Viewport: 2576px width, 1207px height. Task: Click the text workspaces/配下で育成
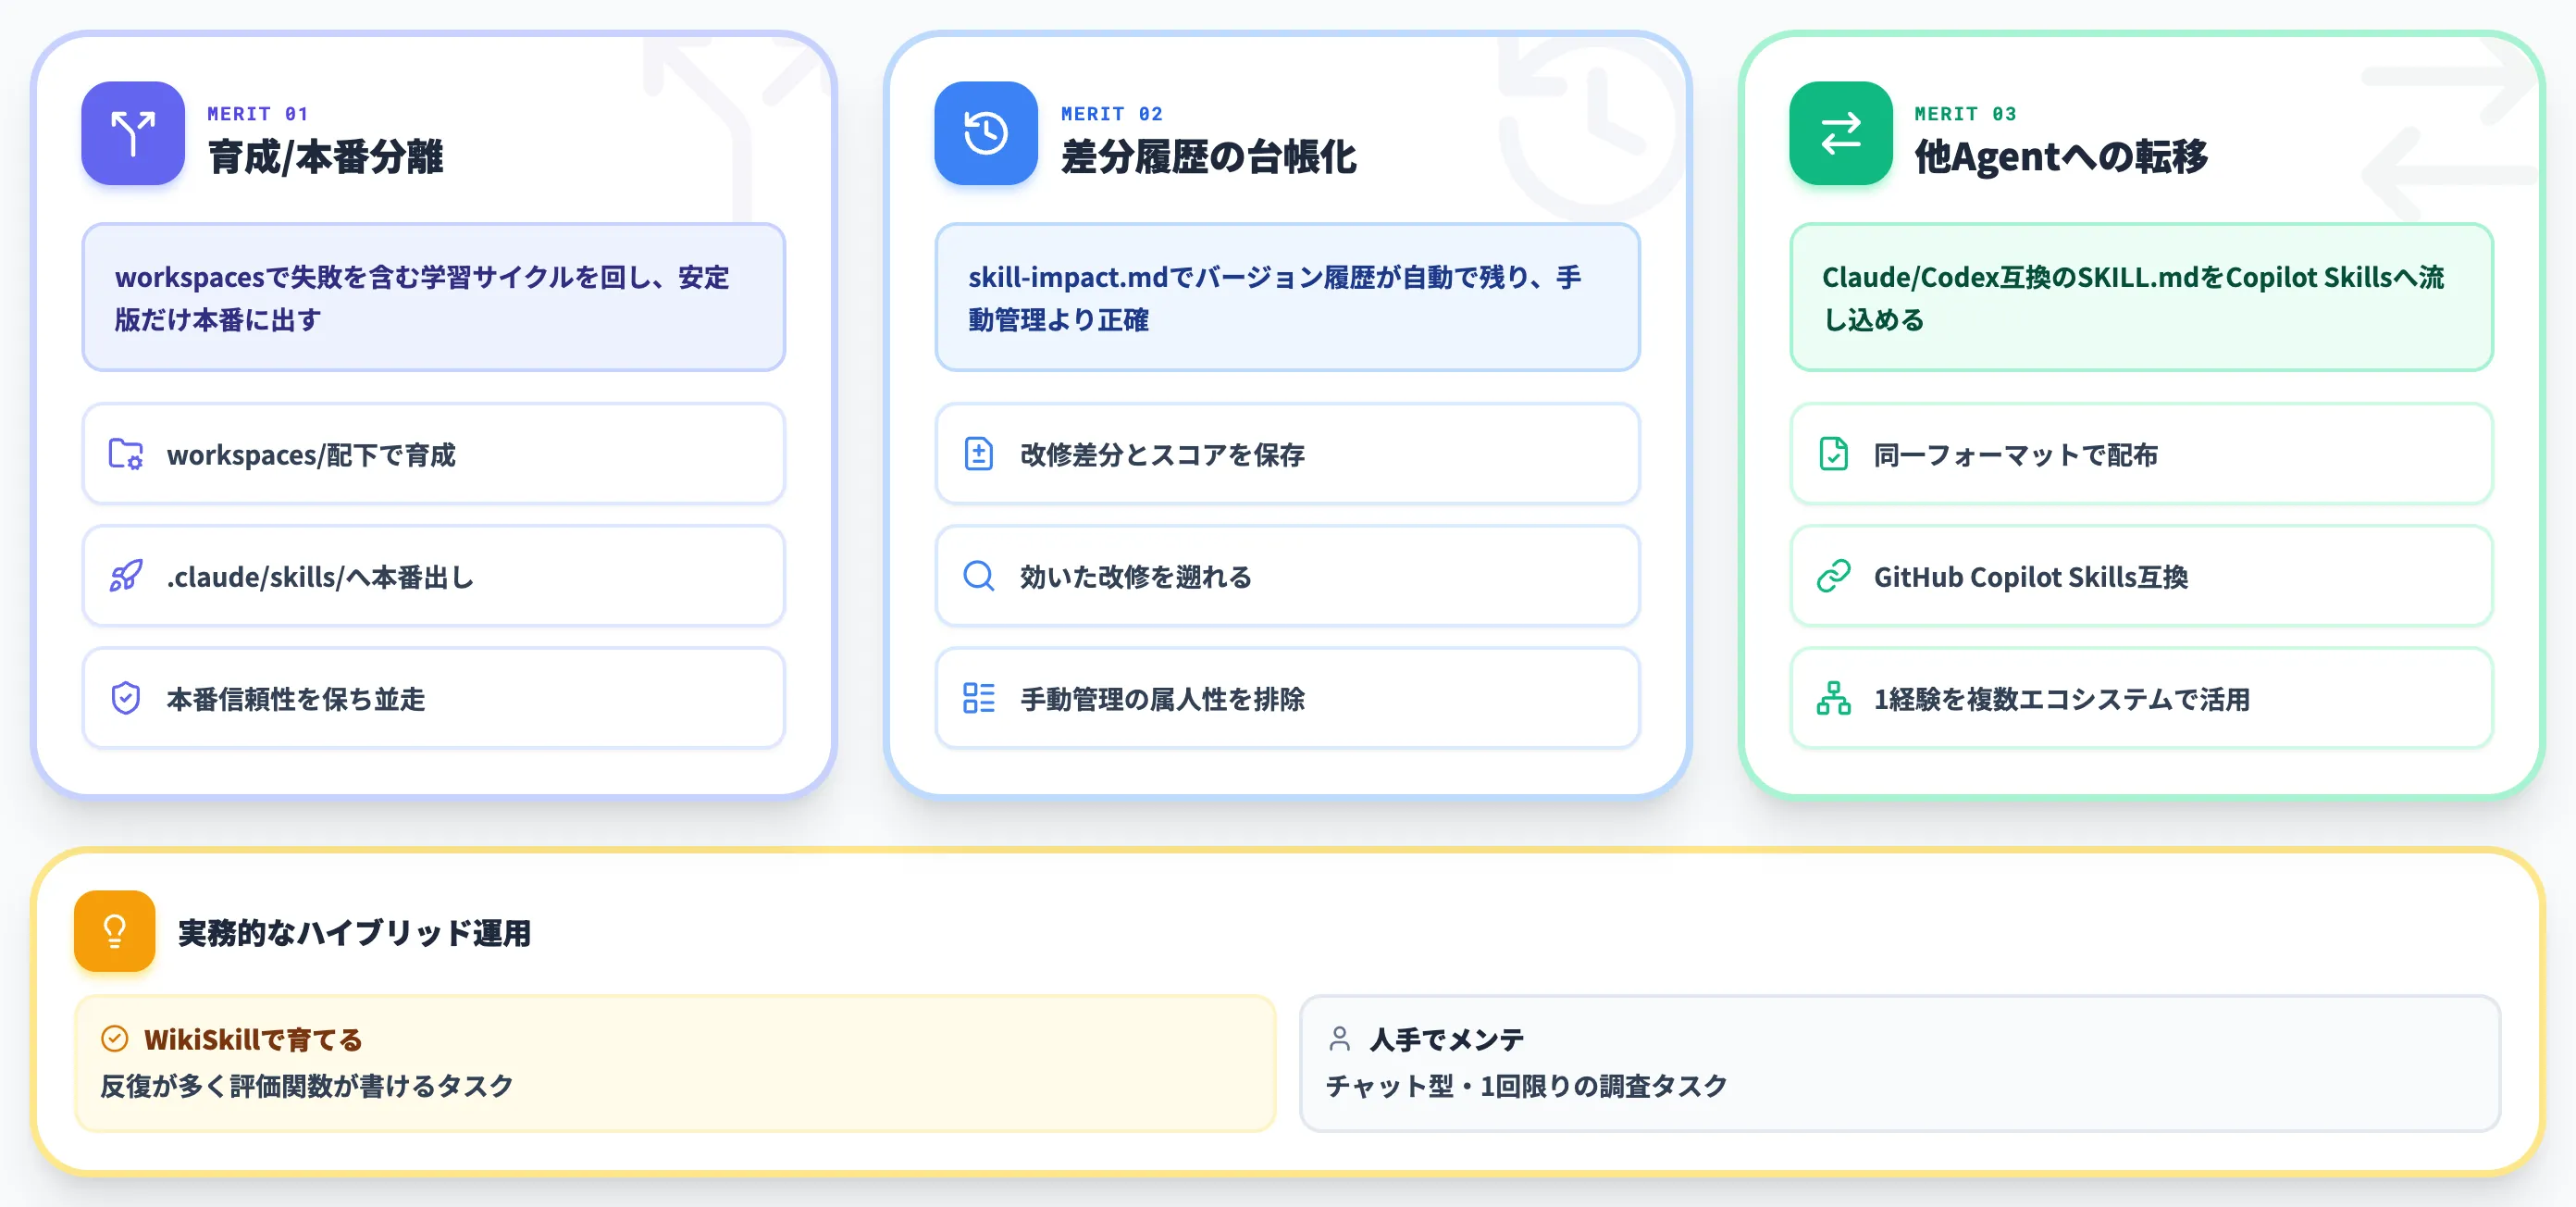coord(311,455)
